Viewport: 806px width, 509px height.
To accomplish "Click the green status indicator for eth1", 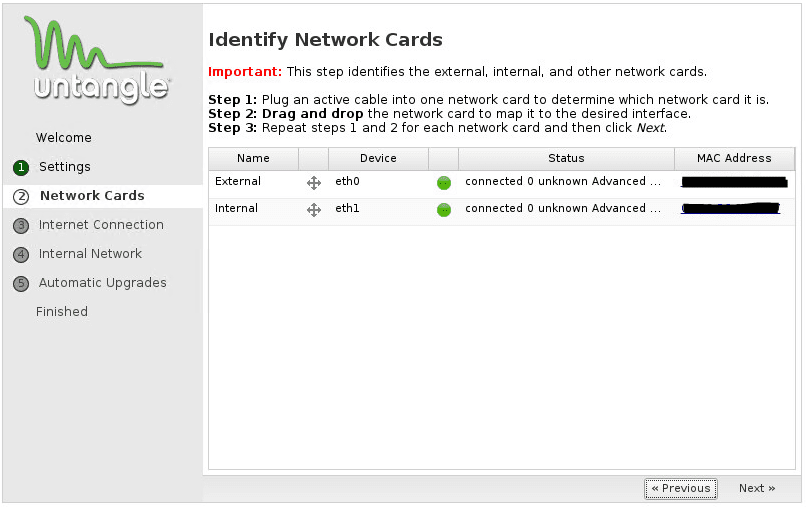I will click(444, 210).
